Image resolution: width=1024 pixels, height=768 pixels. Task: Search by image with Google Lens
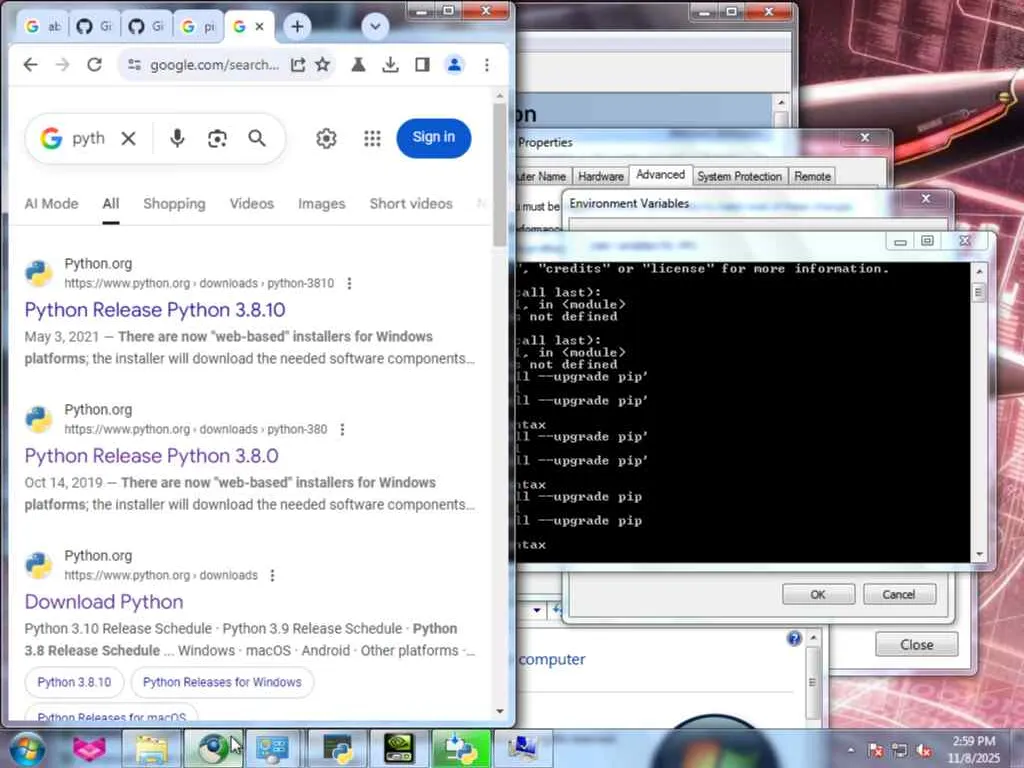pyautogui.click(x=217, y=138)
